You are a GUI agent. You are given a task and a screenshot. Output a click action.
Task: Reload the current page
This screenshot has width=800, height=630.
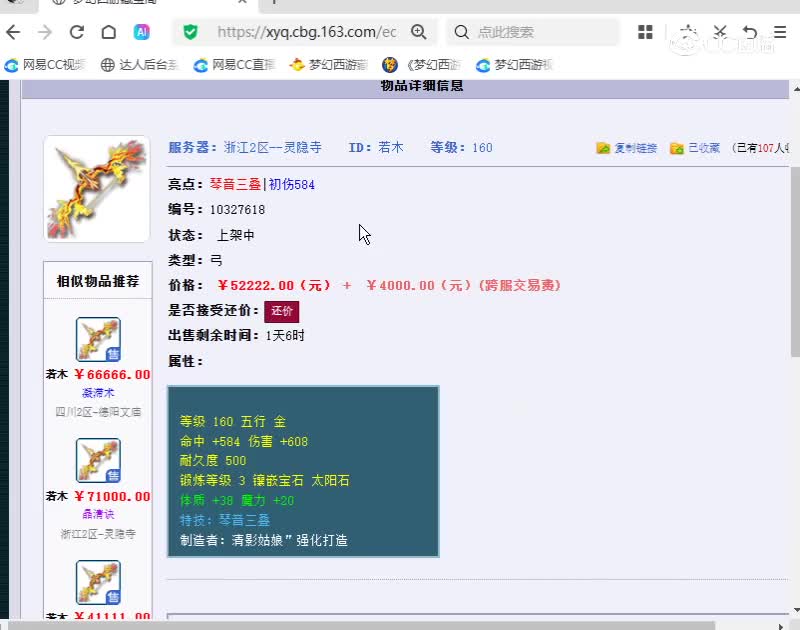pyautogui.click(x=77, y=32)
